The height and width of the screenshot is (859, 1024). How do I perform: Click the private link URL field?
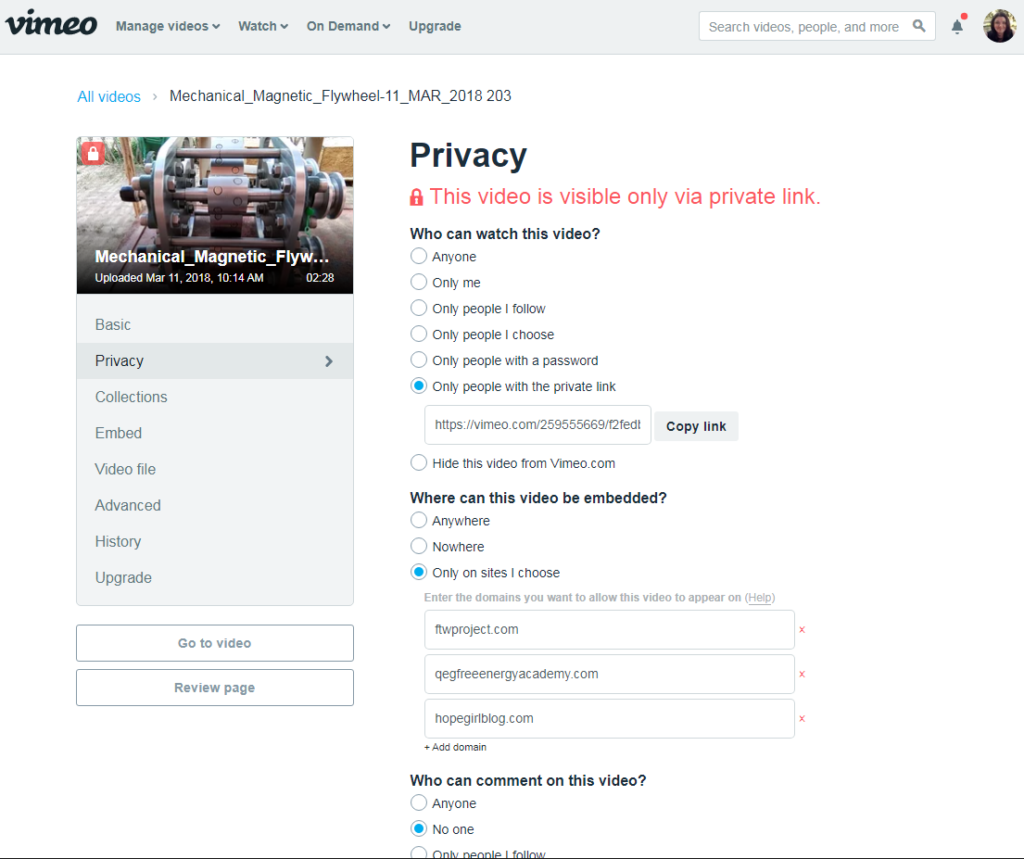(x=538, y=426)
